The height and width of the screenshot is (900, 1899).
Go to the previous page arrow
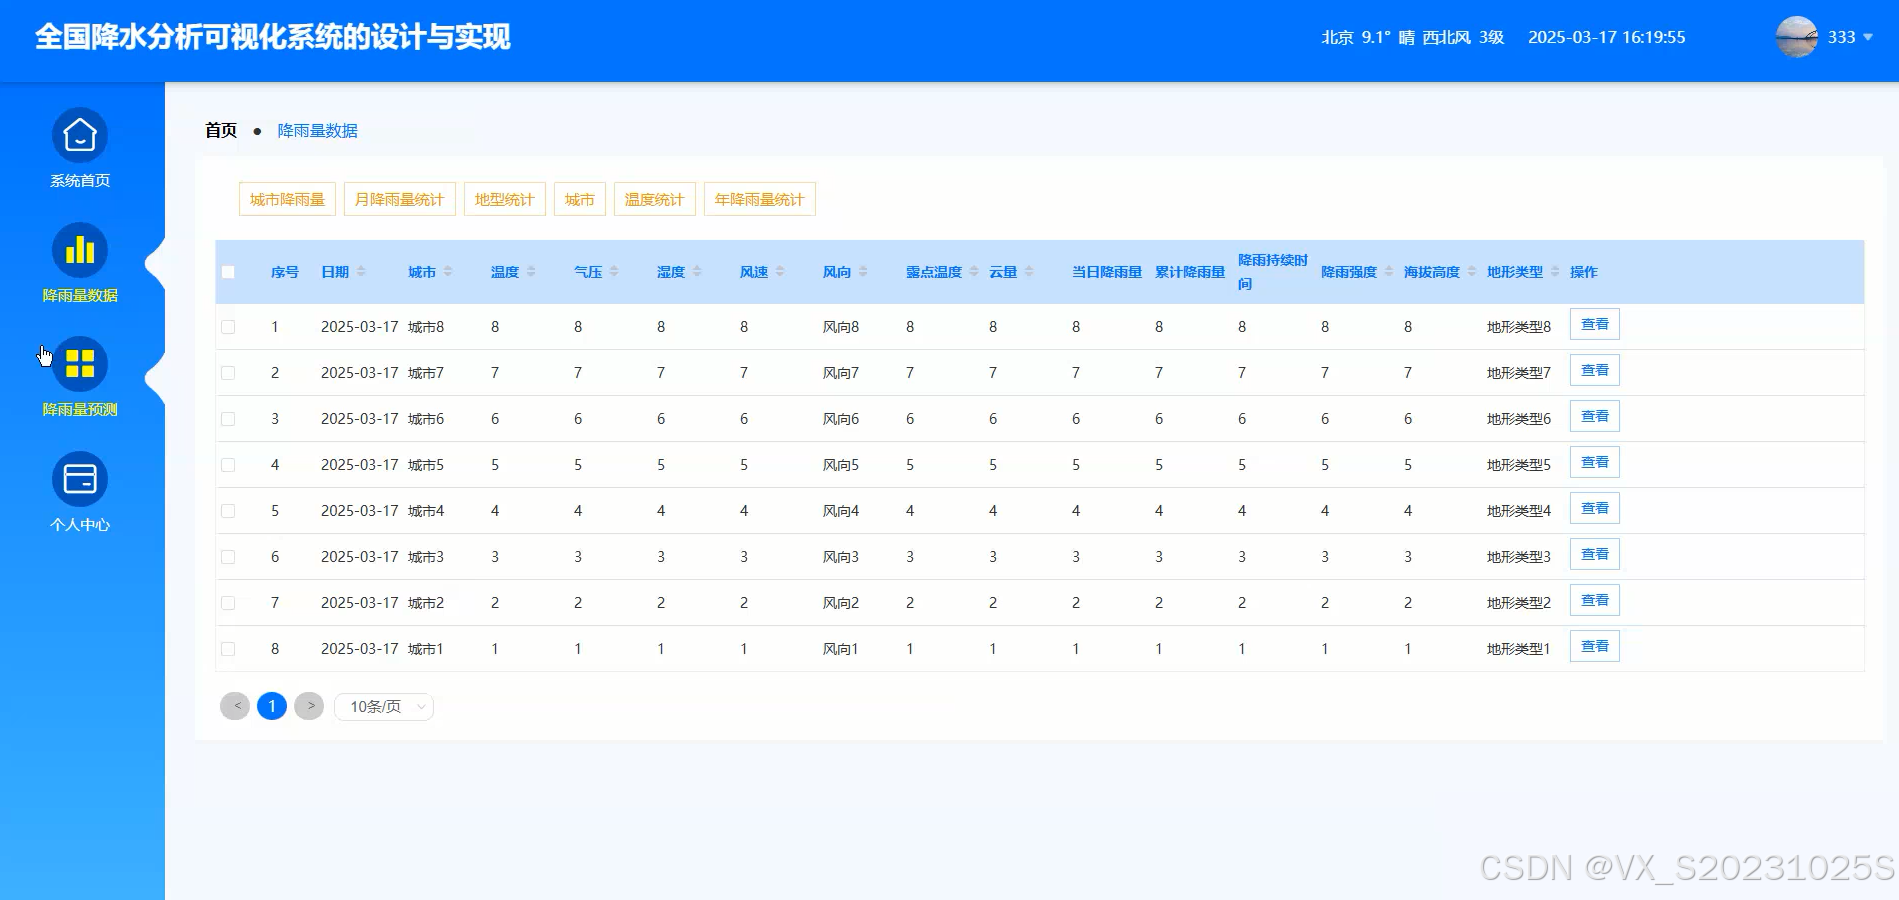point(235,706)
